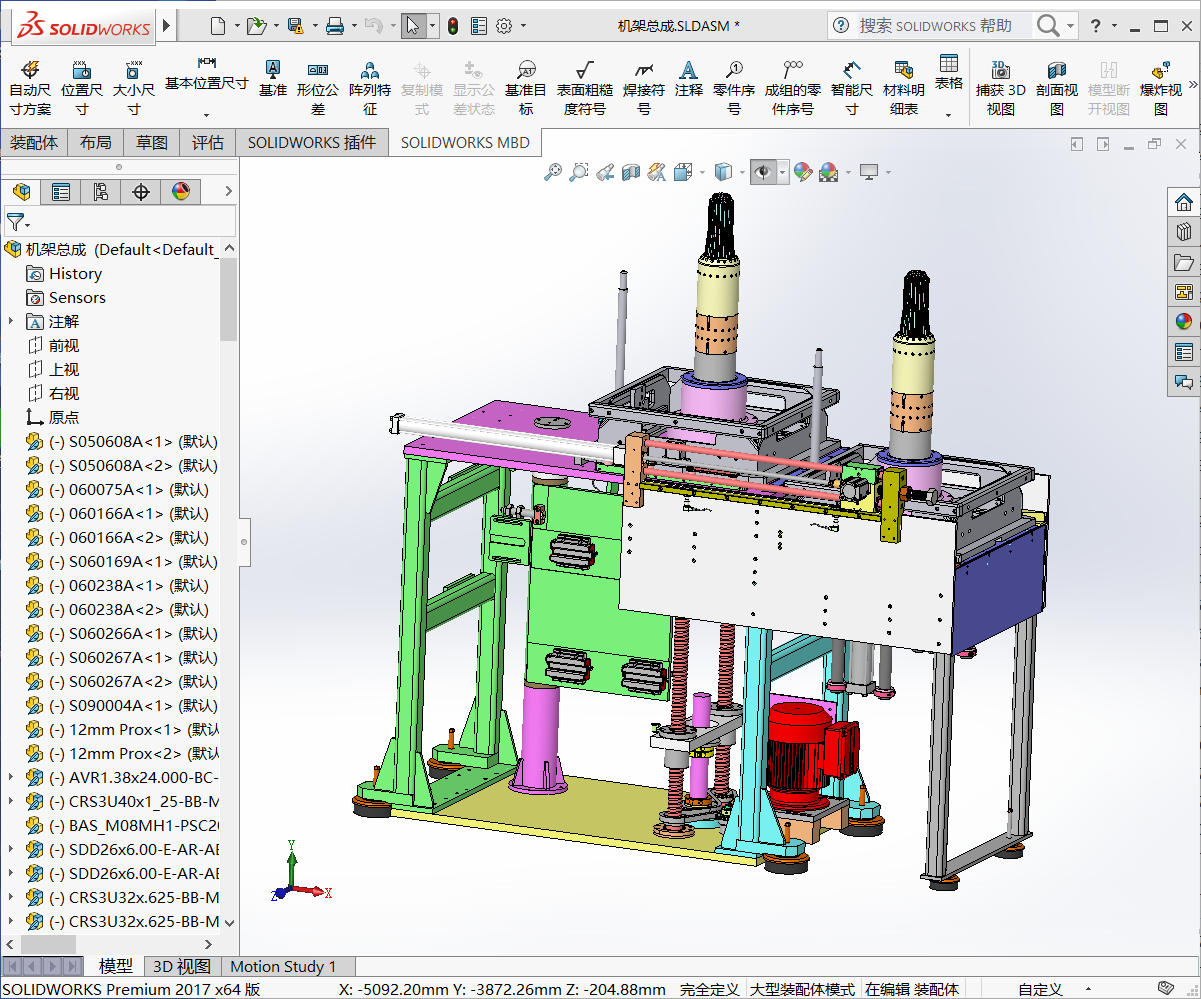This screenshot has height=999, width=1201.
Task: Switch to the ConfigurationManager panel tab
Action: [x=101, y=191]
